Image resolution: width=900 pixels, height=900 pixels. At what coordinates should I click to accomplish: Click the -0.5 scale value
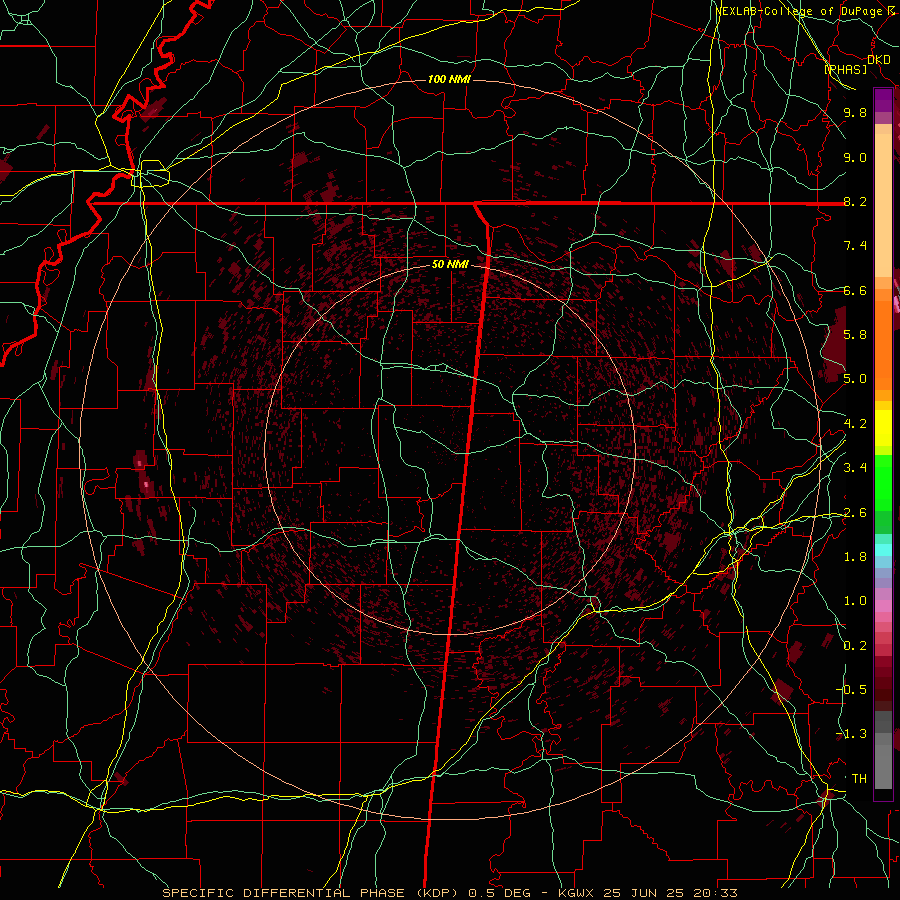(852, 690)
